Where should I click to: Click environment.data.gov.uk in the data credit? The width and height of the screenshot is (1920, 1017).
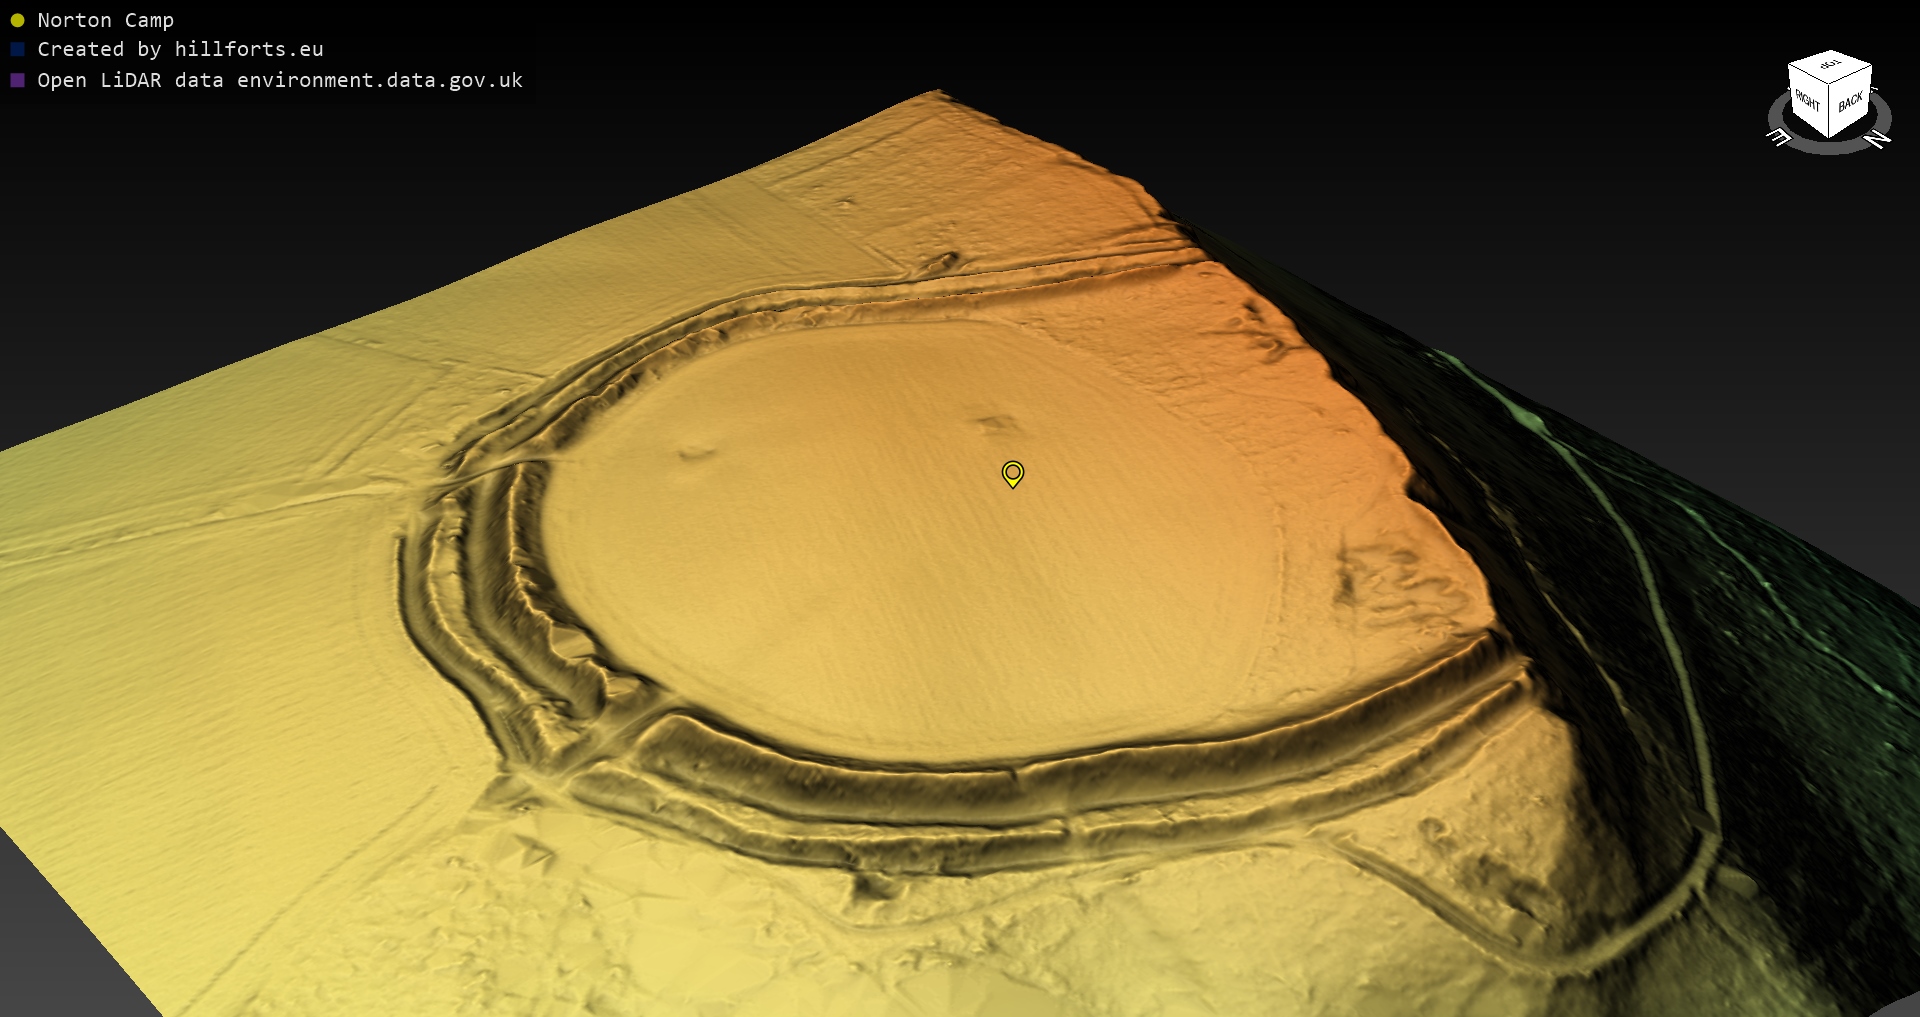[380, 80]
